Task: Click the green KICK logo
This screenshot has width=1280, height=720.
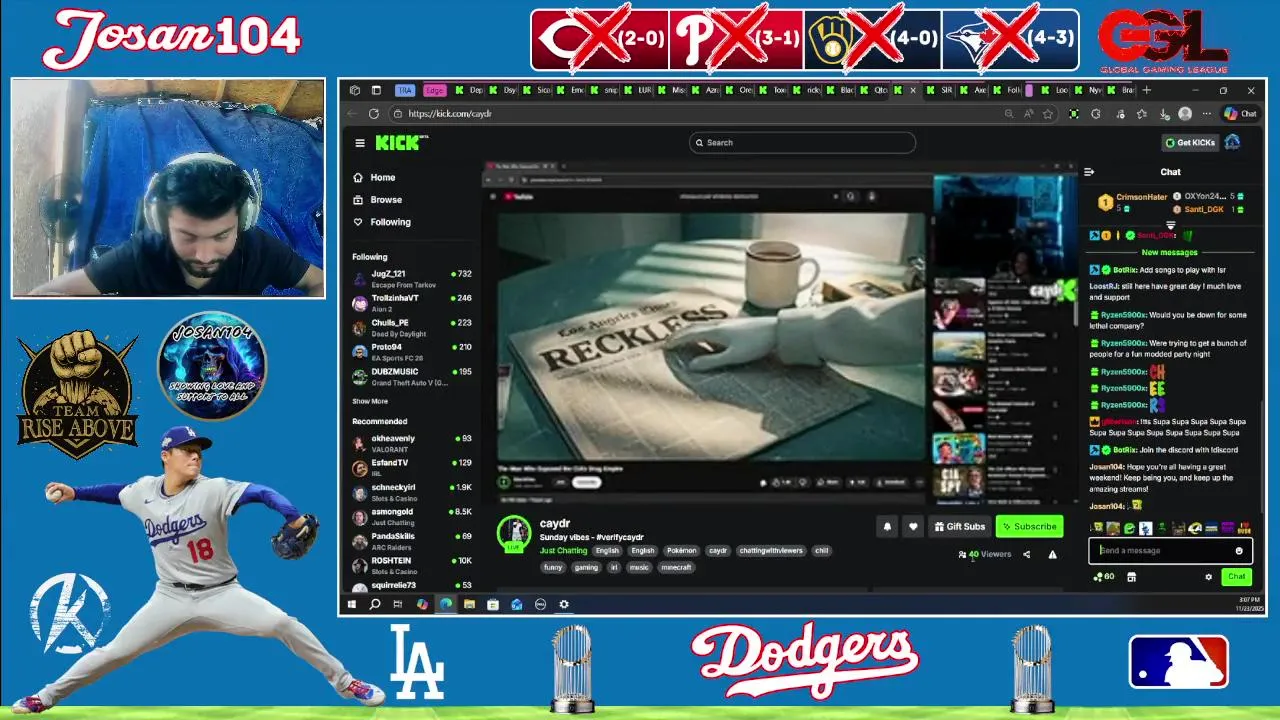Action: click(x=400, y=143)
